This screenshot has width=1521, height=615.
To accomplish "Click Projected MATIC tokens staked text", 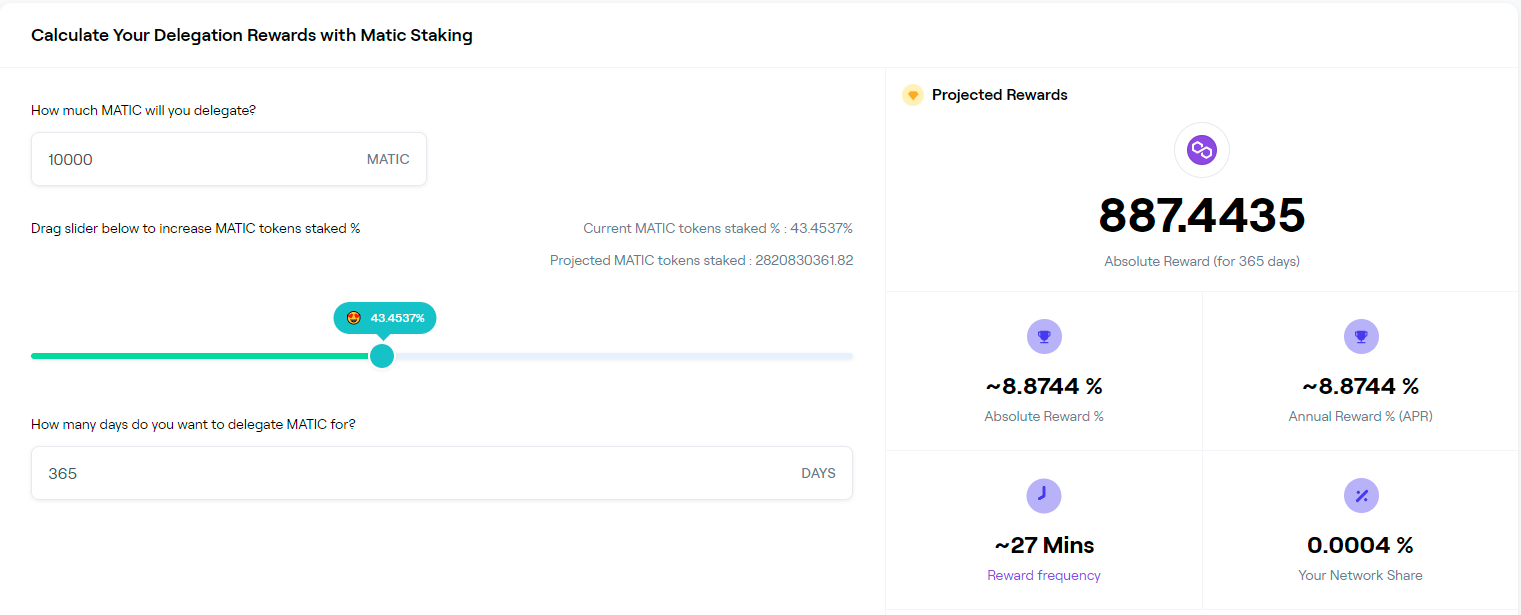I will pyautogui.click(x=701, y=260).
